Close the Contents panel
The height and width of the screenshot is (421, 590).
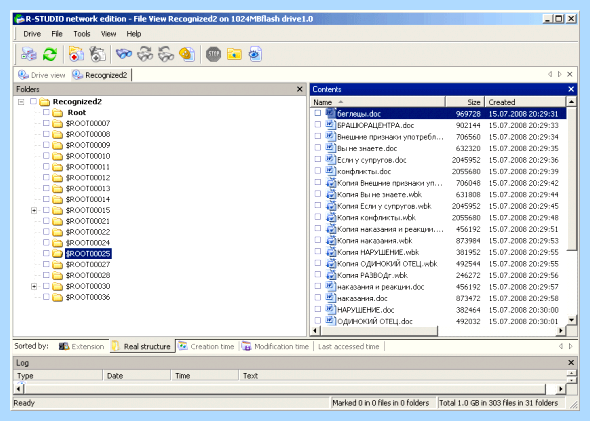point(571,89)
